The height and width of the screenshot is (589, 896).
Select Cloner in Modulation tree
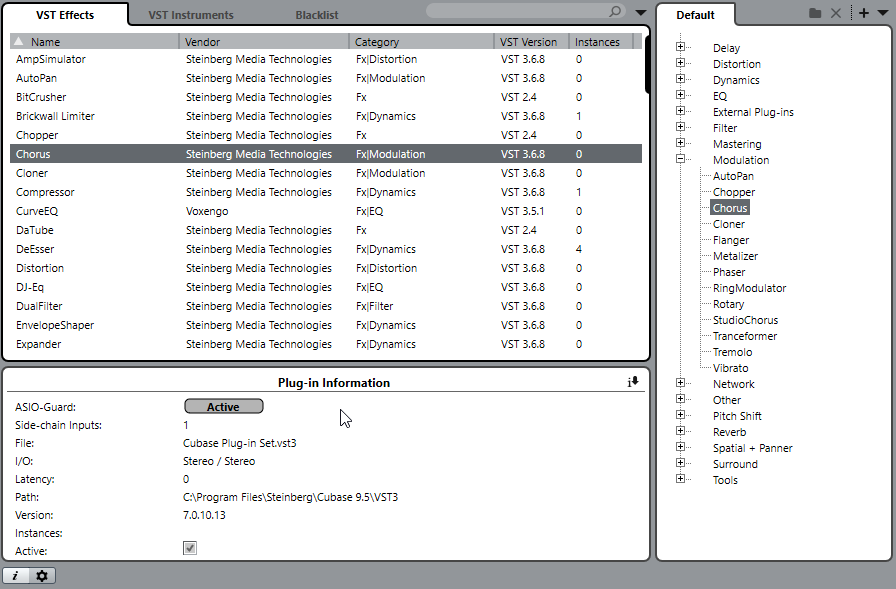pyautogui.click(x=729, y=225)
